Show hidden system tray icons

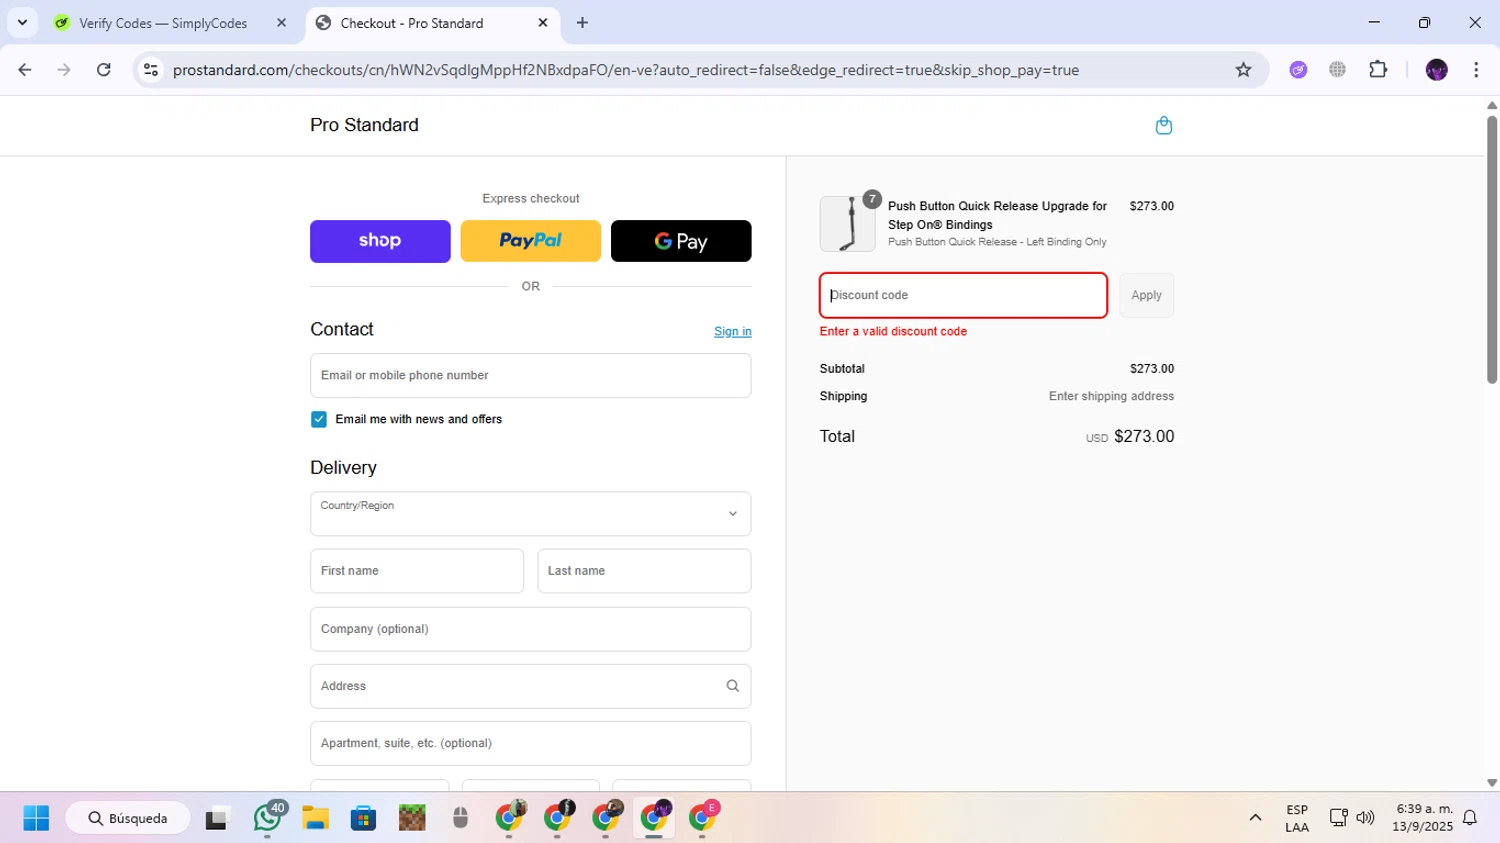tap(1255, 818)
